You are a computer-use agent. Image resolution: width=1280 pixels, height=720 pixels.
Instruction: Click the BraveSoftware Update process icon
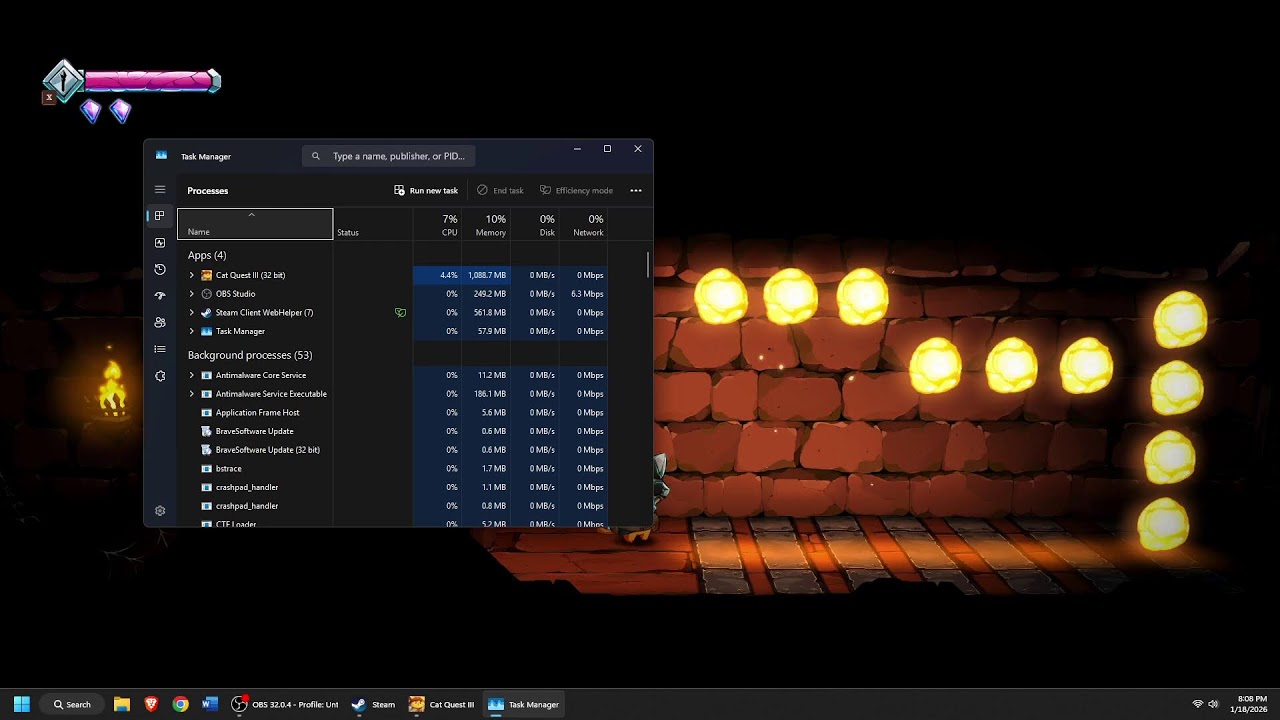(207, 431)
